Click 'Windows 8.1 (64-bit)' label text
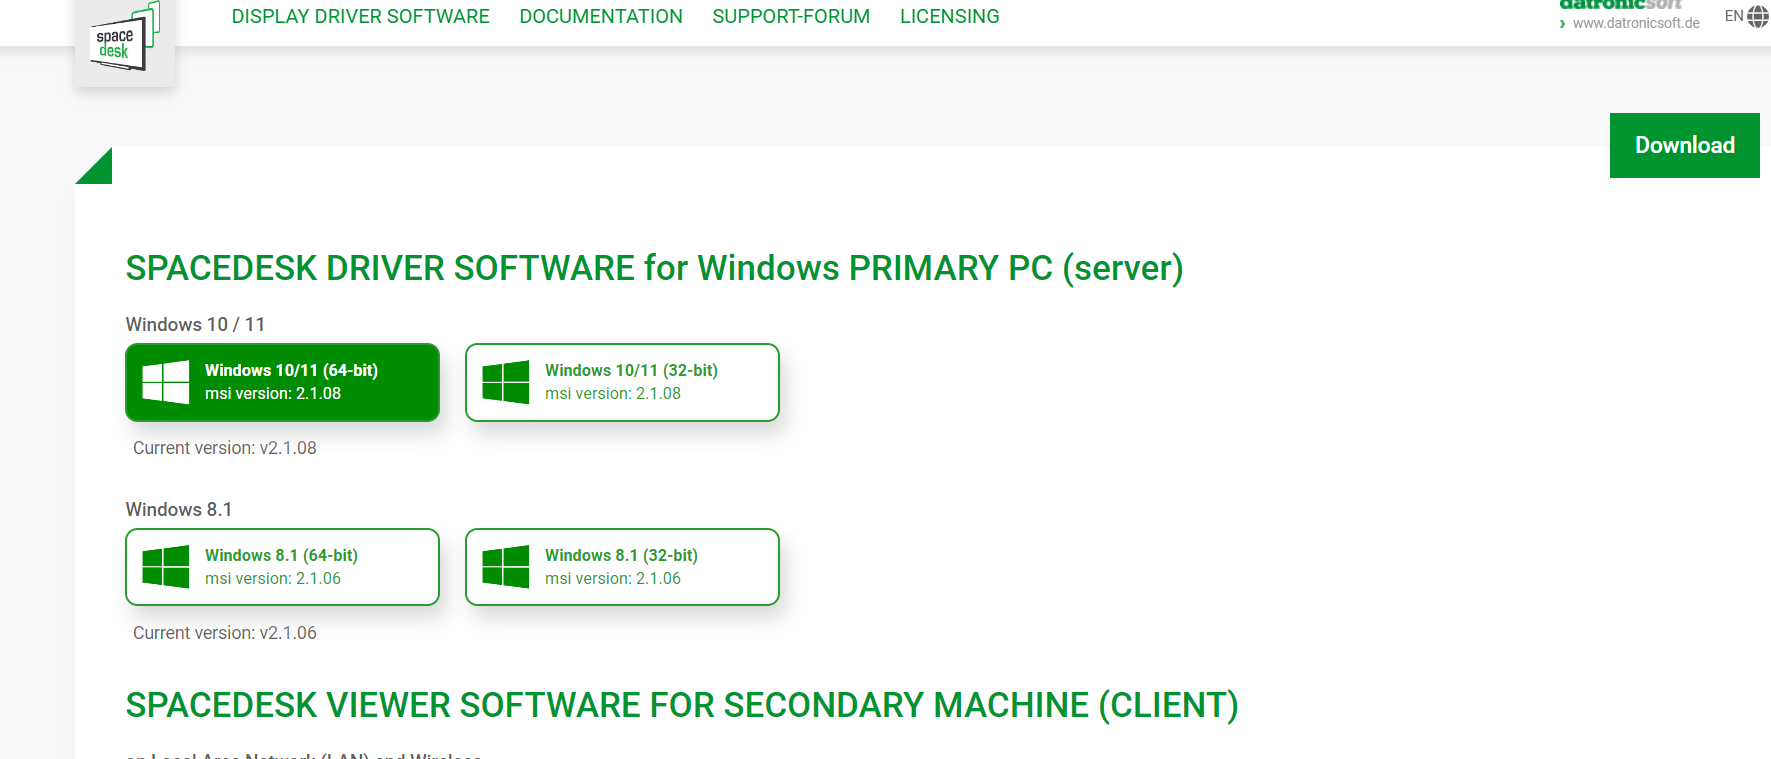Image resolution: width=1771 pixels, height=759 pixels. 281,555
